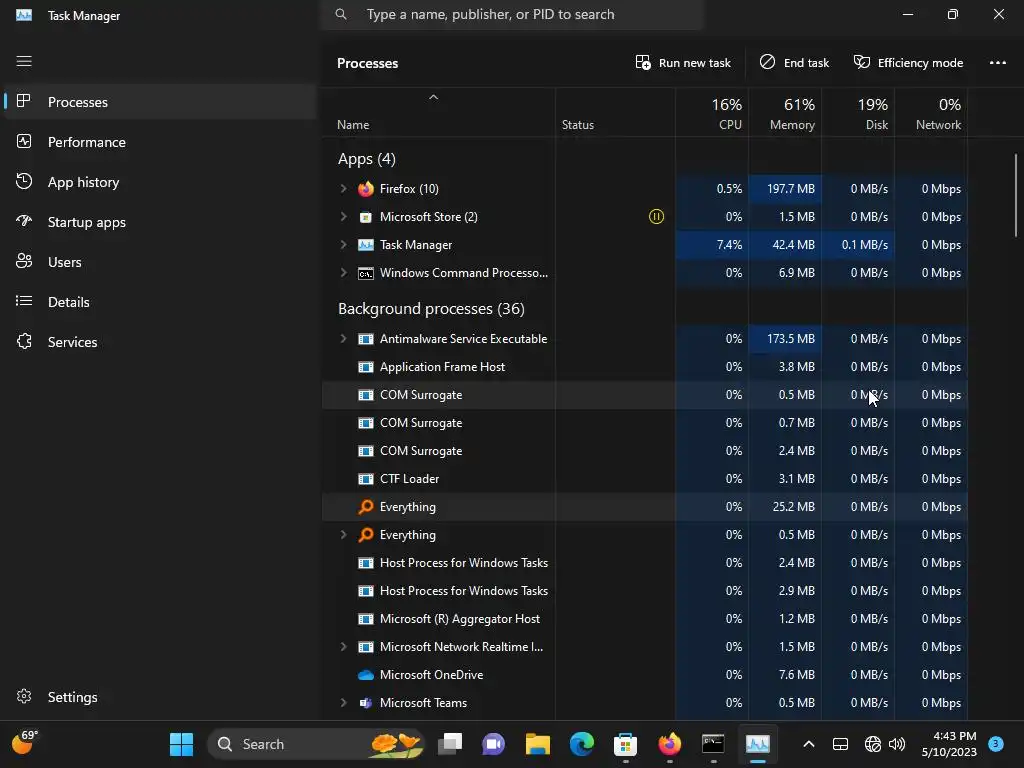1024x768 pixels.
Task: Expand the second Everything process group
Action: 344,535
